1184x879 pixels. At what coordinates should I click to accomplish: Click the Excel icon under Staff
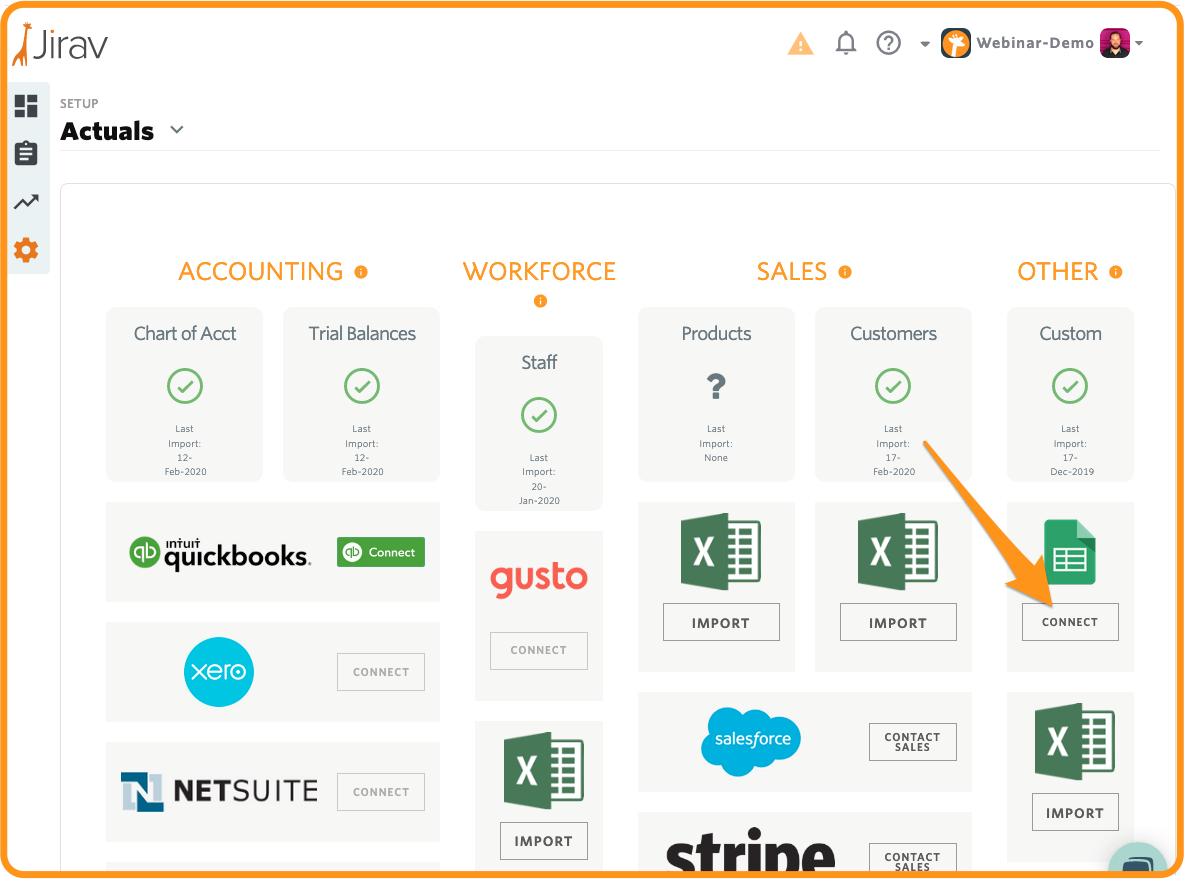pos(544,770)
